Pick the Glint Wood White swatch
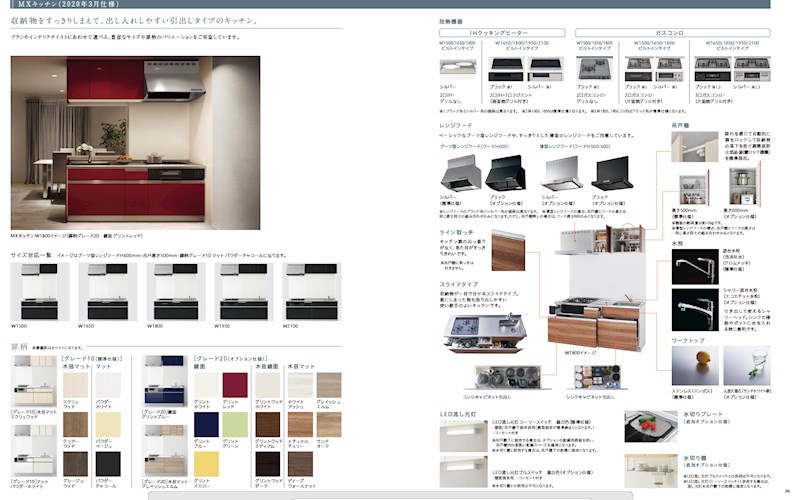 coord(268,385)
